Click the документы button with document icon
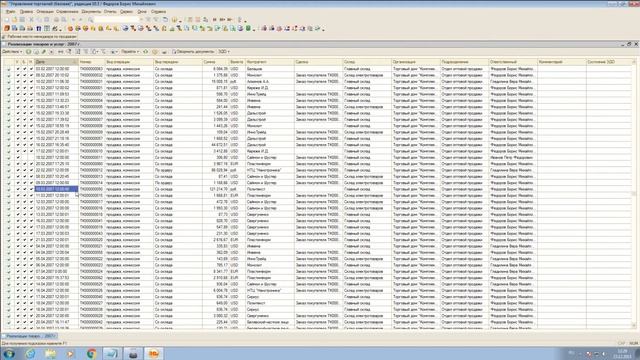 193,52
